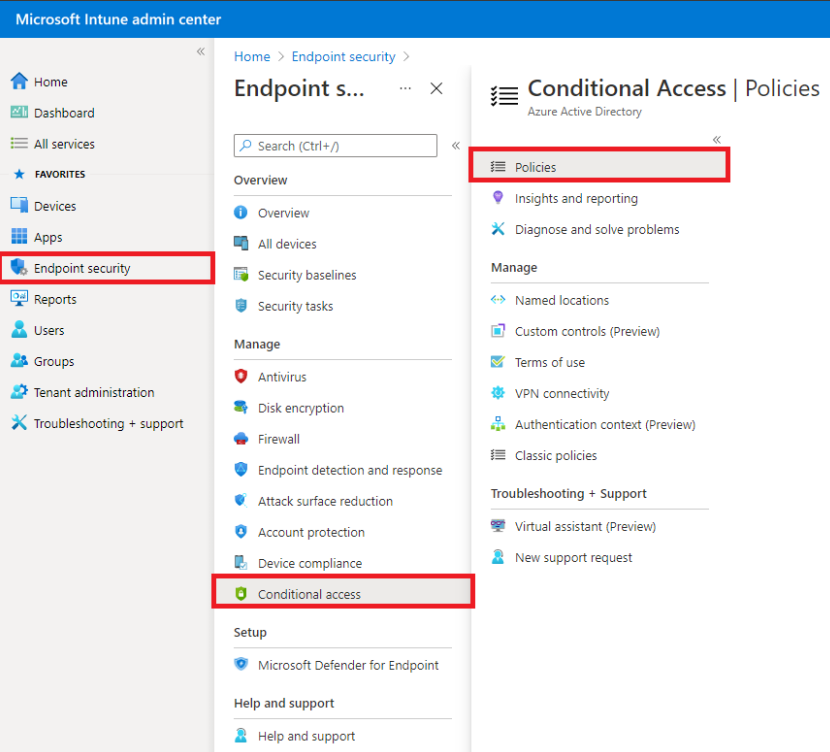Open Disk encryption via its key icon

(x=242, y=407)
